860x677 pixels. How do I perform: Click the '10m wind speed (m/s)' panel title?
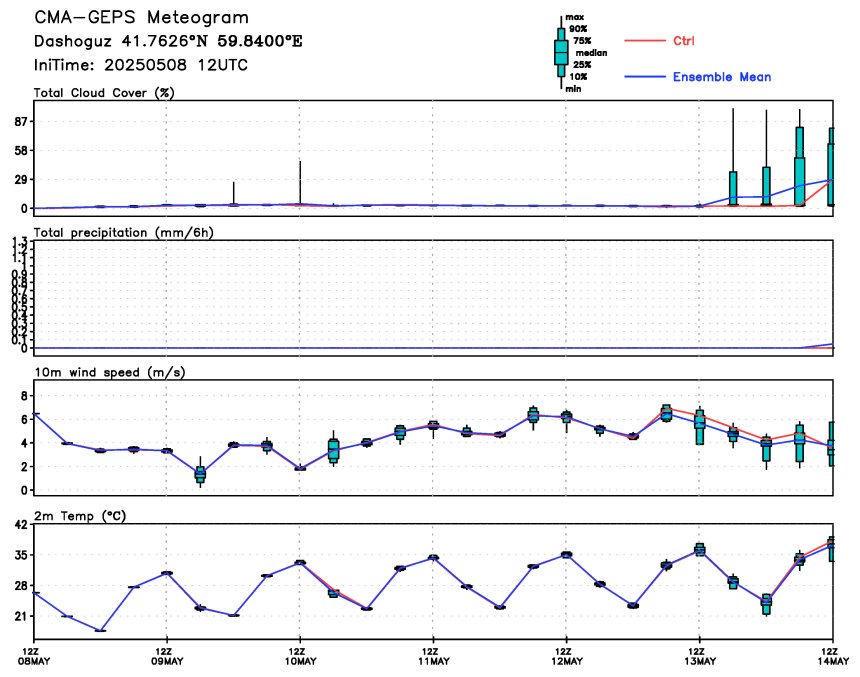pyautogui.click(x=110, y=373)
